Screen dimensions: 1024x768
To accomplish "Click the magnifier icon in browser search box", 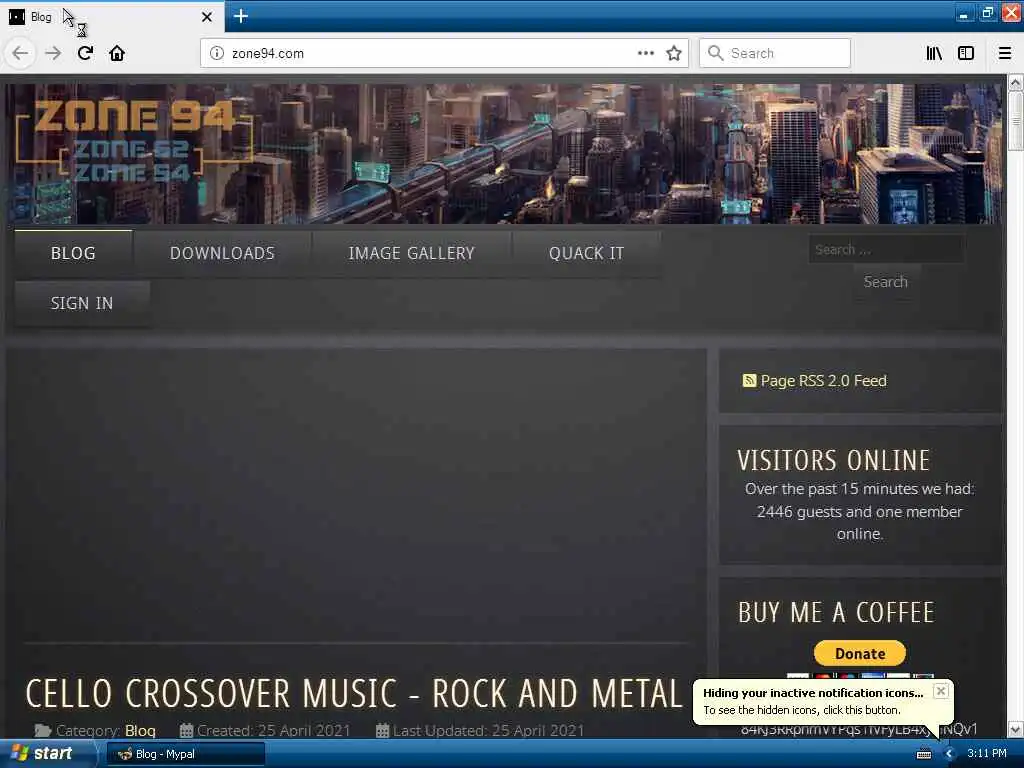I will (x=716, y=53).
